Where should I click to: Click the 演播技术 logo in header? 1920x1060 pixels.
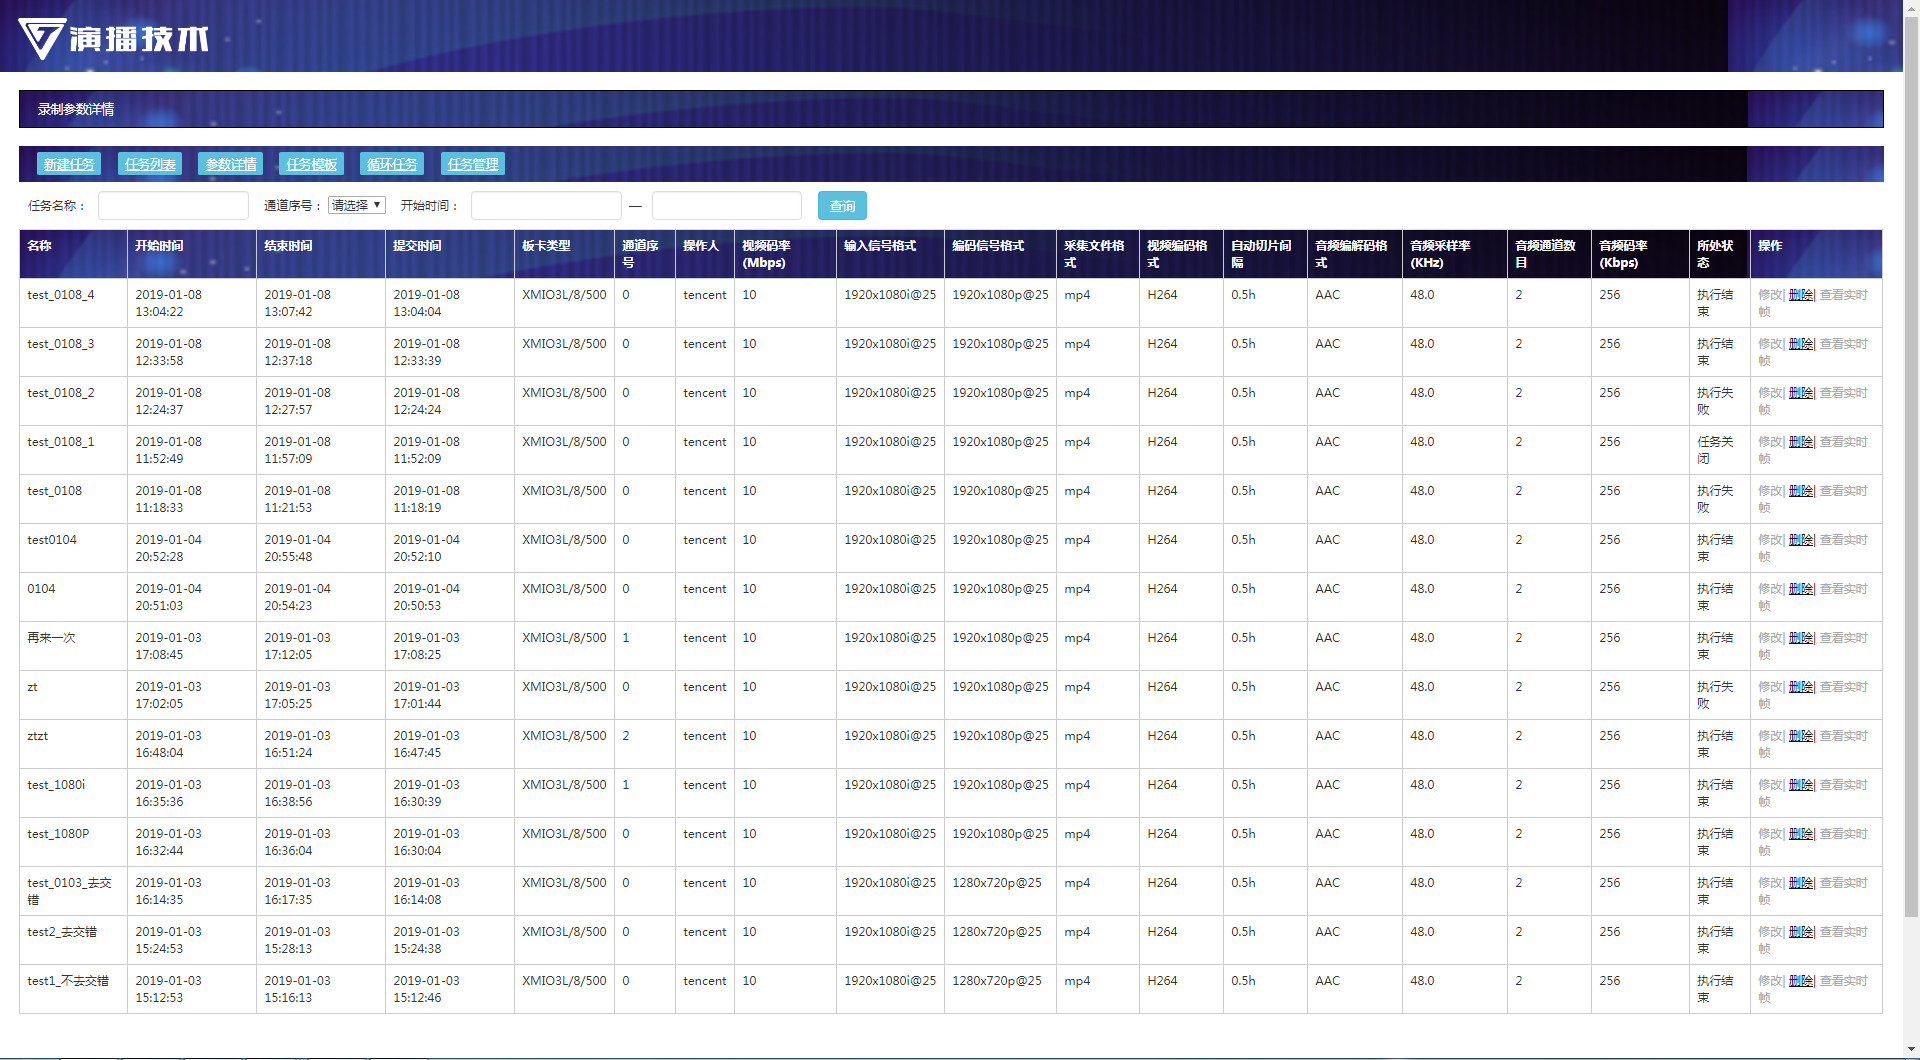click(114, 38)
